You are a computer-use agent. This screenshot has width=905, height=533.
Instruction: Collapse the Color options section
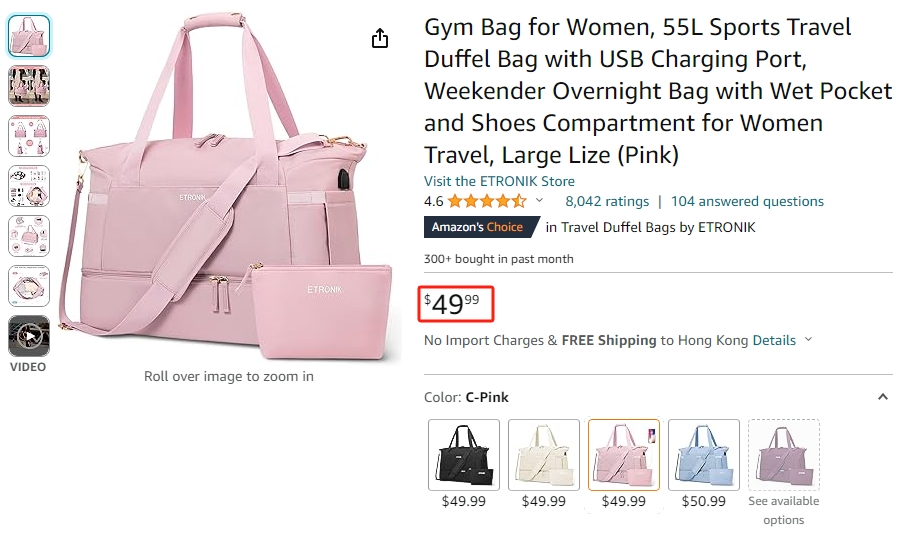click(883, 397)
